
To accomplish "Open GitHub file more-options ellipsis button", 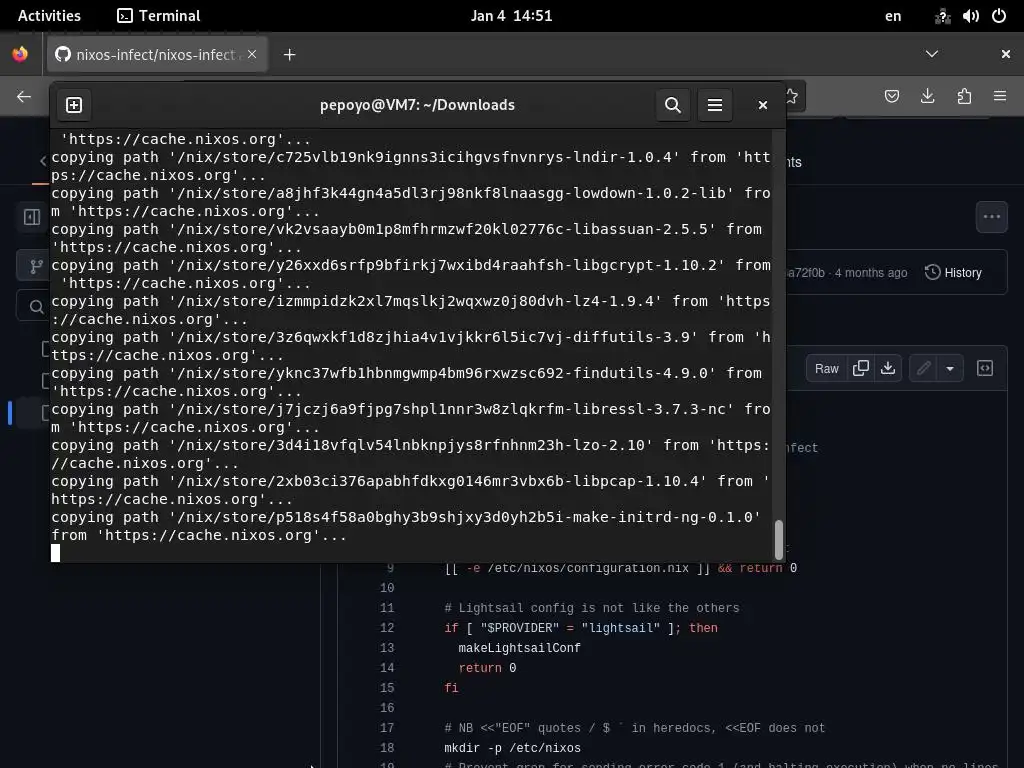I will tap(991, 217).
